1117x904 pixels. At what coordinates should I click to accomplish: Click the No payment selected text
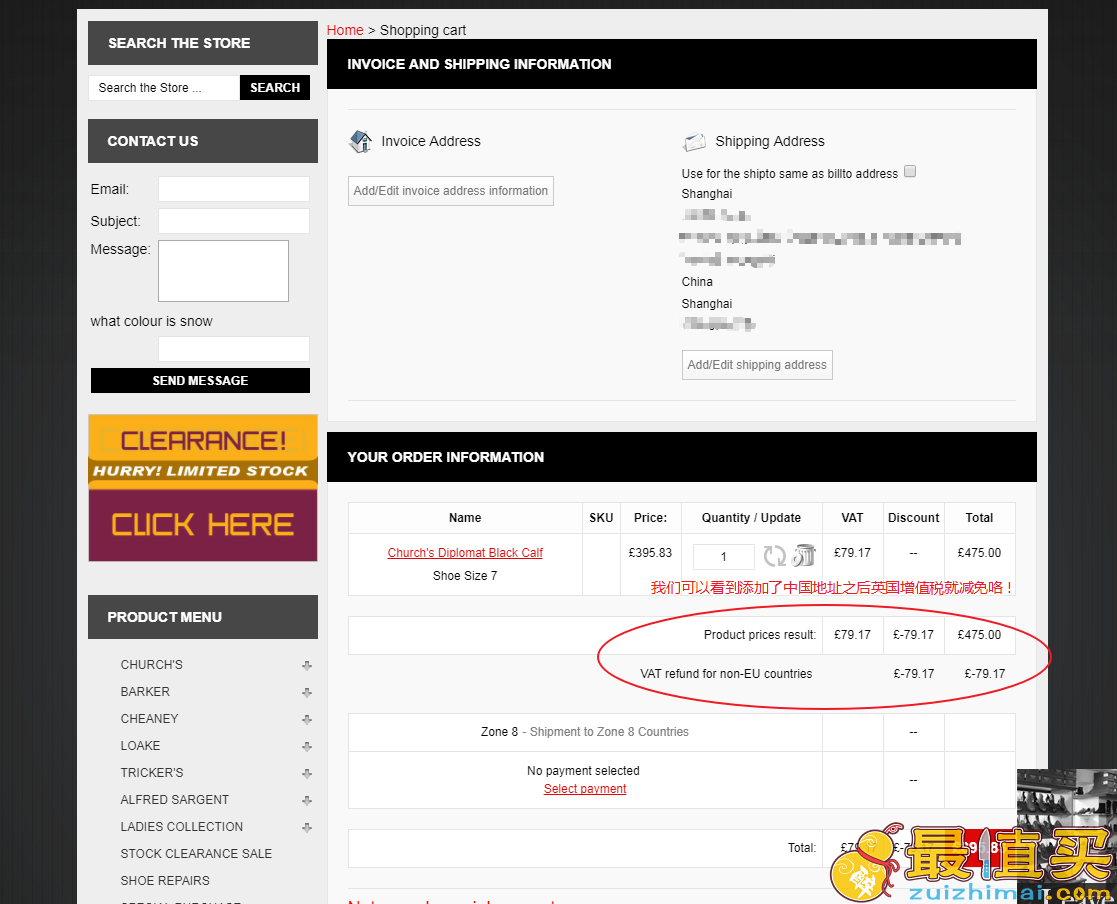coord(583,771)
